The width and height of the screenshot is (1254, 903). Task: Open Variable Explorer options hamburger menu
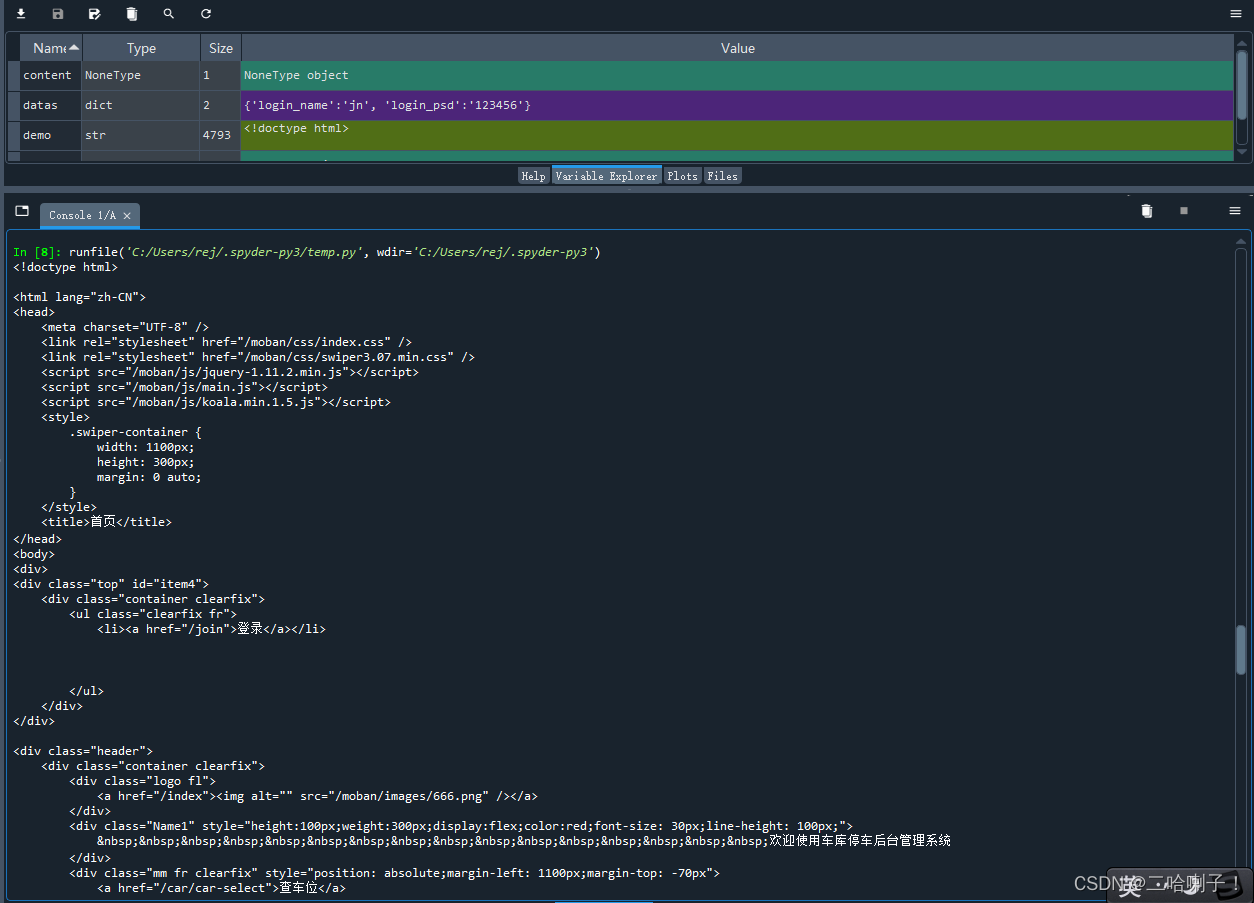point(1235,14)
